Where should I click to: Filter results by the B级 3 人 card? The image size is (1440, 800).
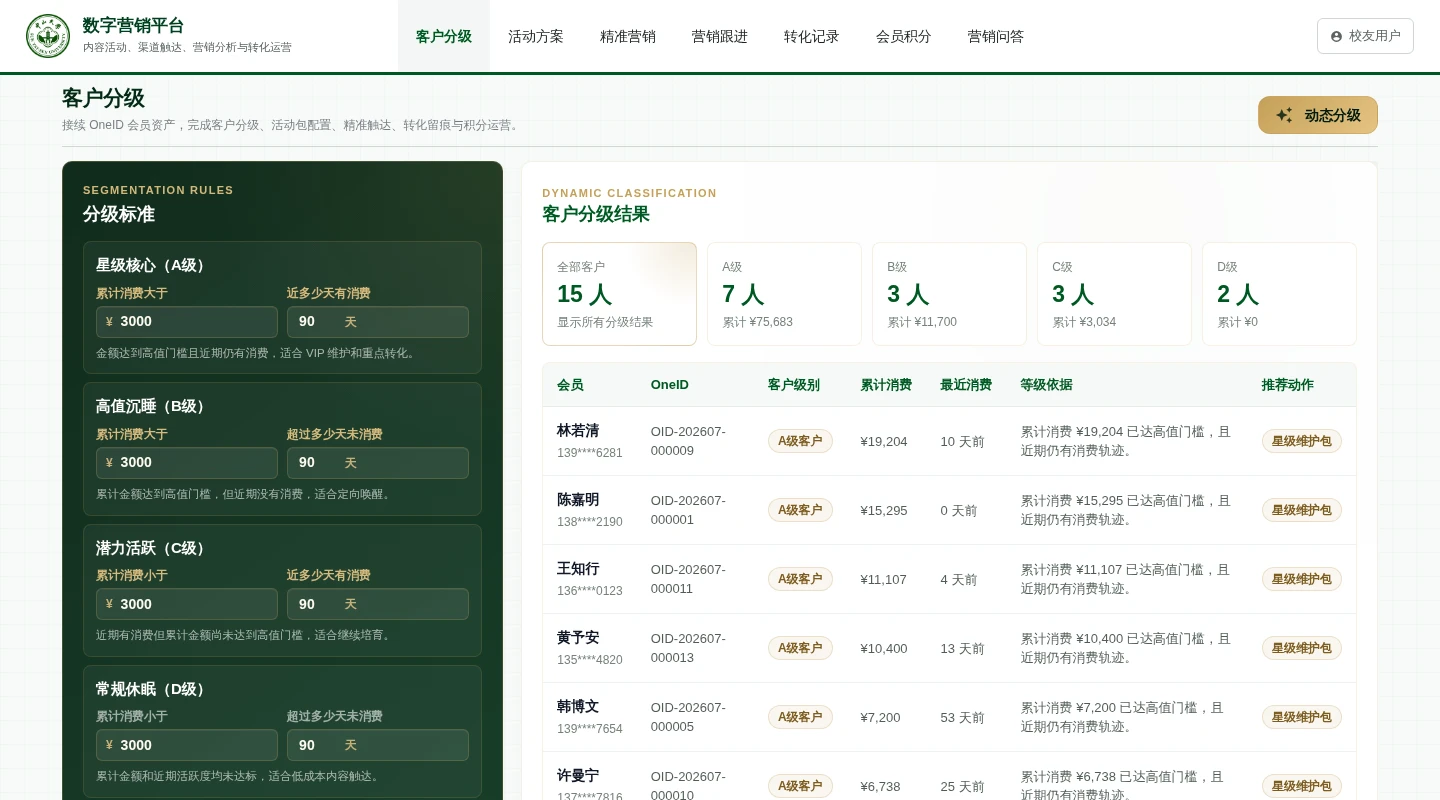[x=950, y=294]
